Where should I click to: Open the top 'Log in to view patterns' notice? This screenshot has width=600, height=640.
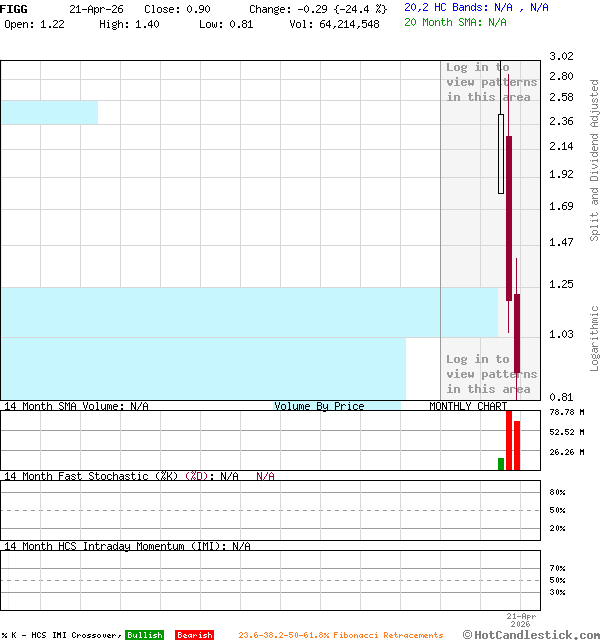(491, 82)
